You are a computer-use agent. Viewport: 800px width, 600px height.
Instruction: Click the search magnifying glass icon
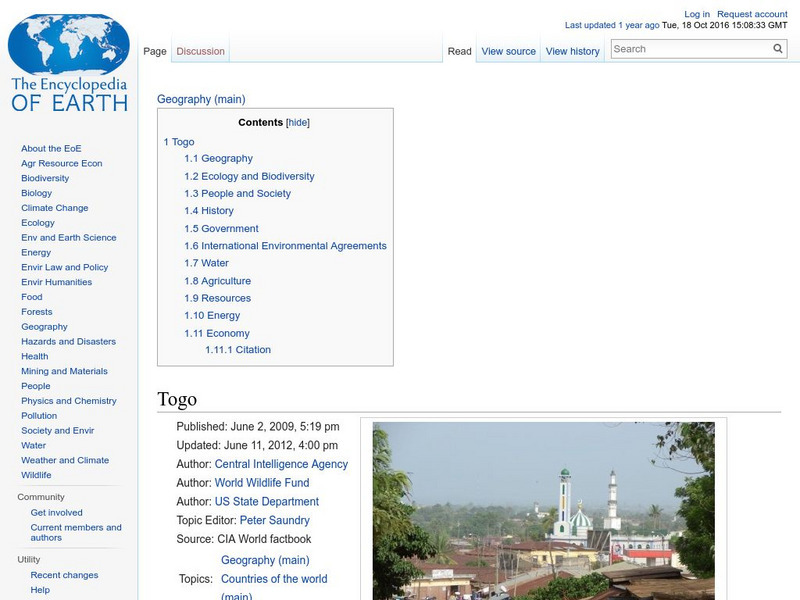click(777, 47)
